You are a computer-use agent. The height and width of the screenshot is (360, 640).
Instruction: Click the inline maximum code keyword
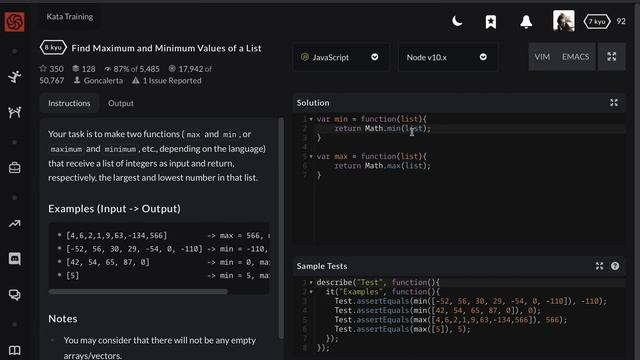coord(66,149)
